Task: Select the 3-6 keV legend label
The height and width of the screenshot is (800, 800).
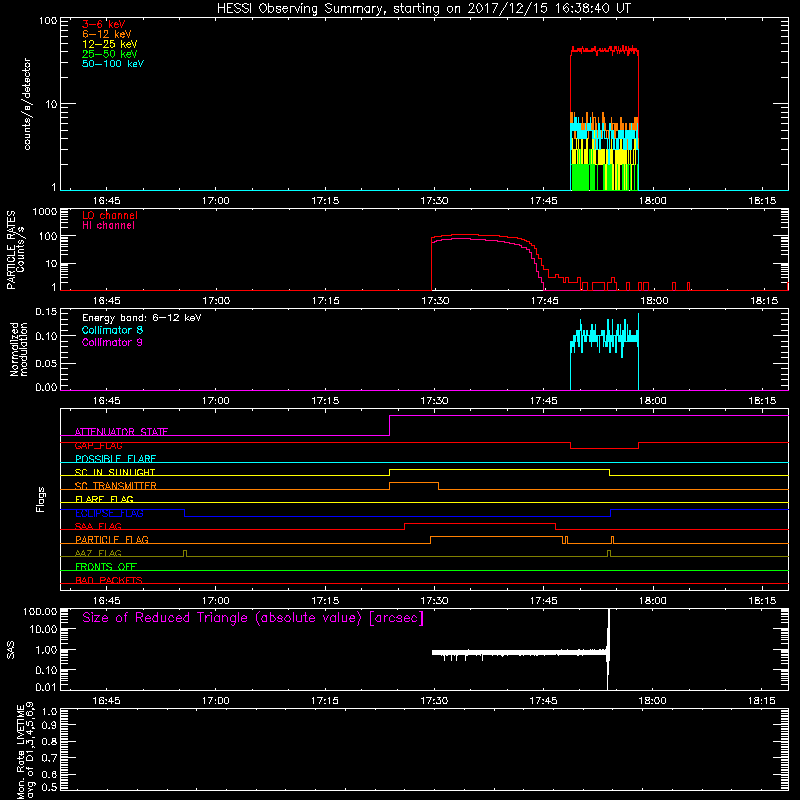Action: click(x=104, y=24)
